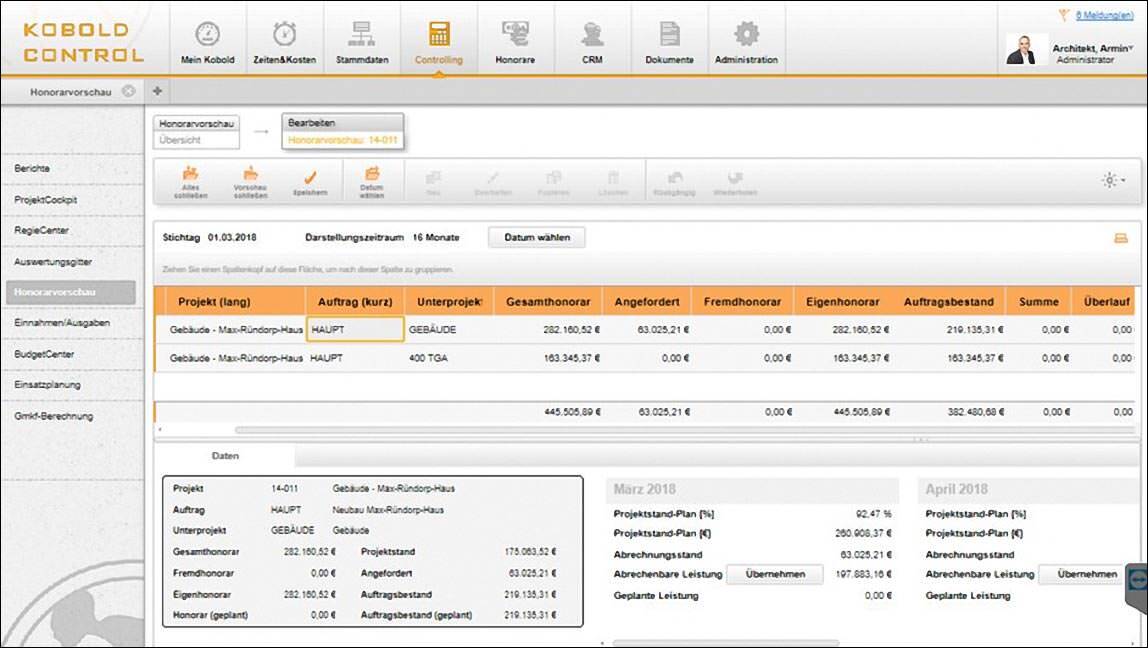The image size is (1148, 648).
Task: Sort by Fremdhonorar column header
Action: click(x=742, y=302)
